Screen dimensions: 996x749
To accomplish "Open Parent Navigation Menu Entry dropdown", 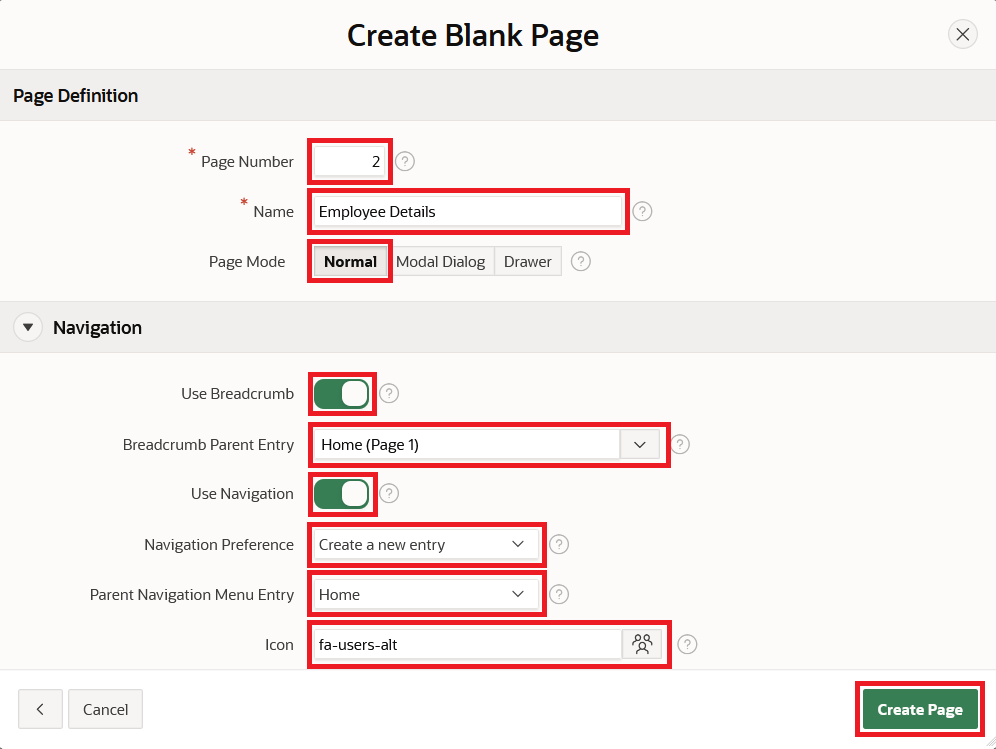I will [426, 595].
